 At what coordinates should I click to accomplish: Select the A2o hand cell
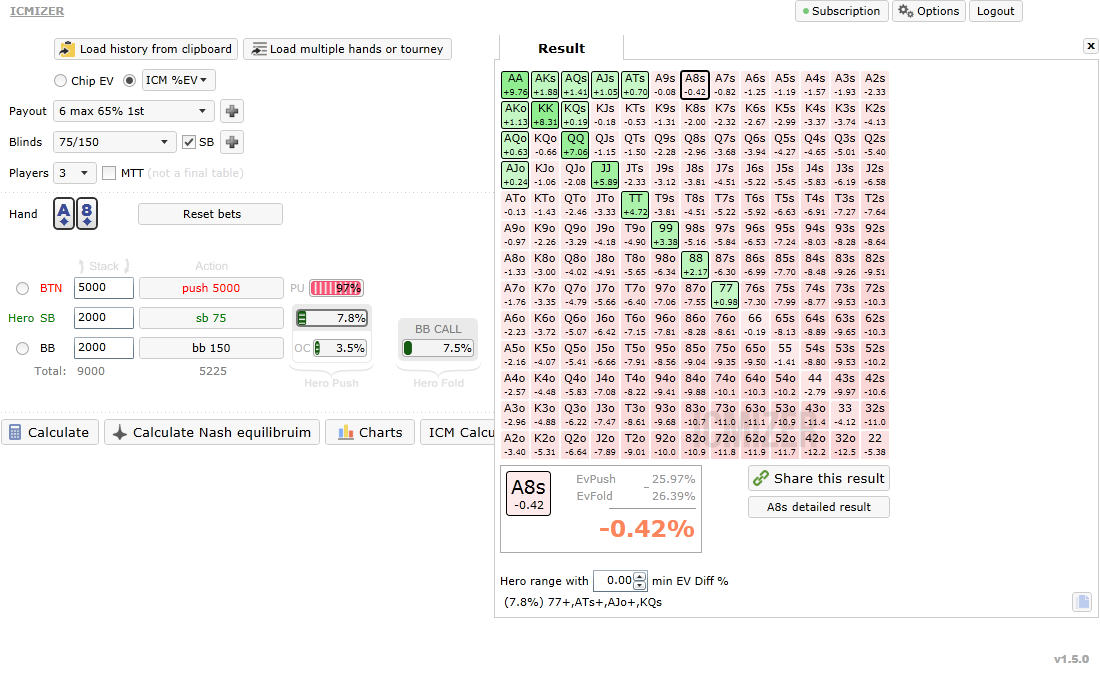[515, 445]
